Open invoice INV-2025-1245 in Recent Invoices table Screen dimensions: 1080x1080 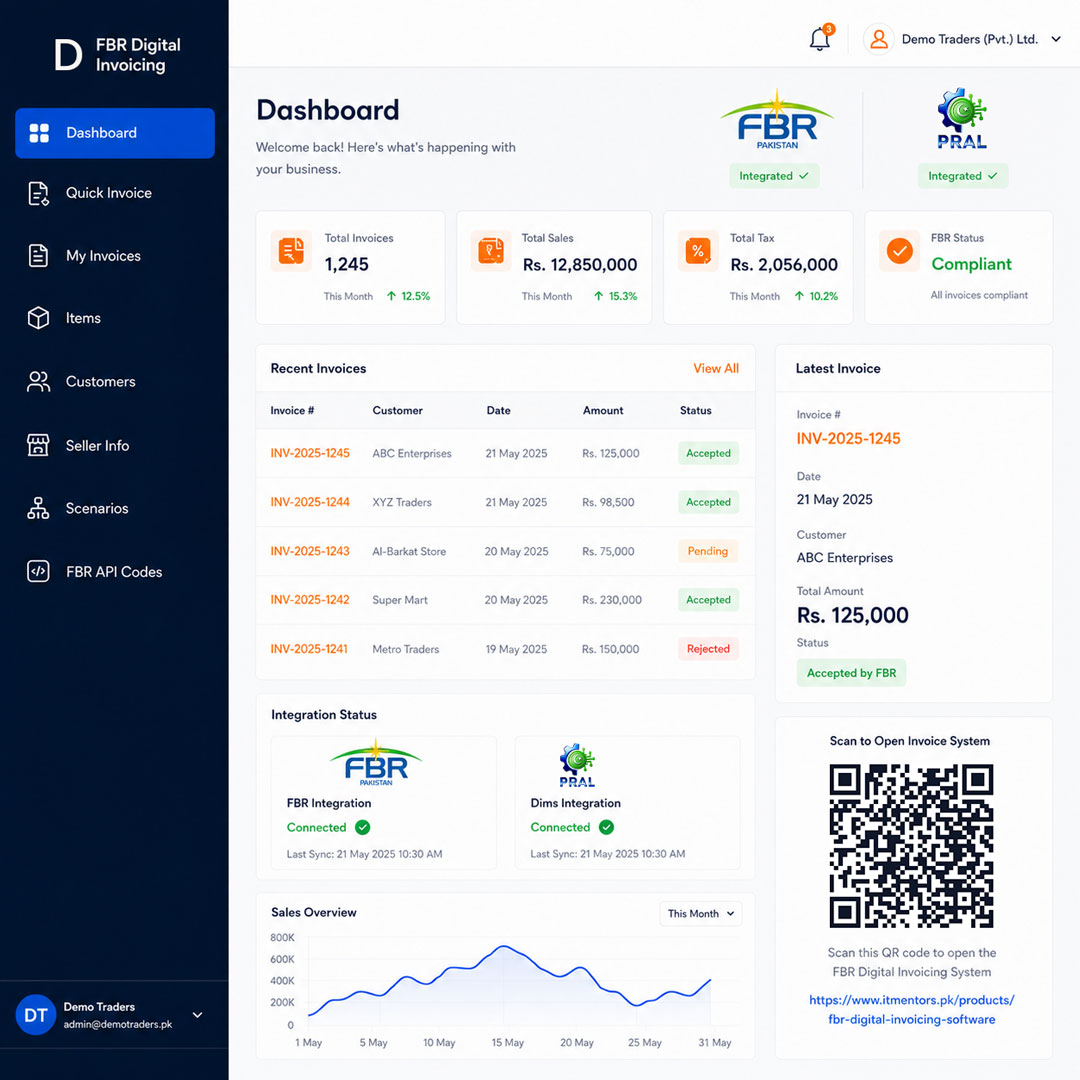point(310,453)
